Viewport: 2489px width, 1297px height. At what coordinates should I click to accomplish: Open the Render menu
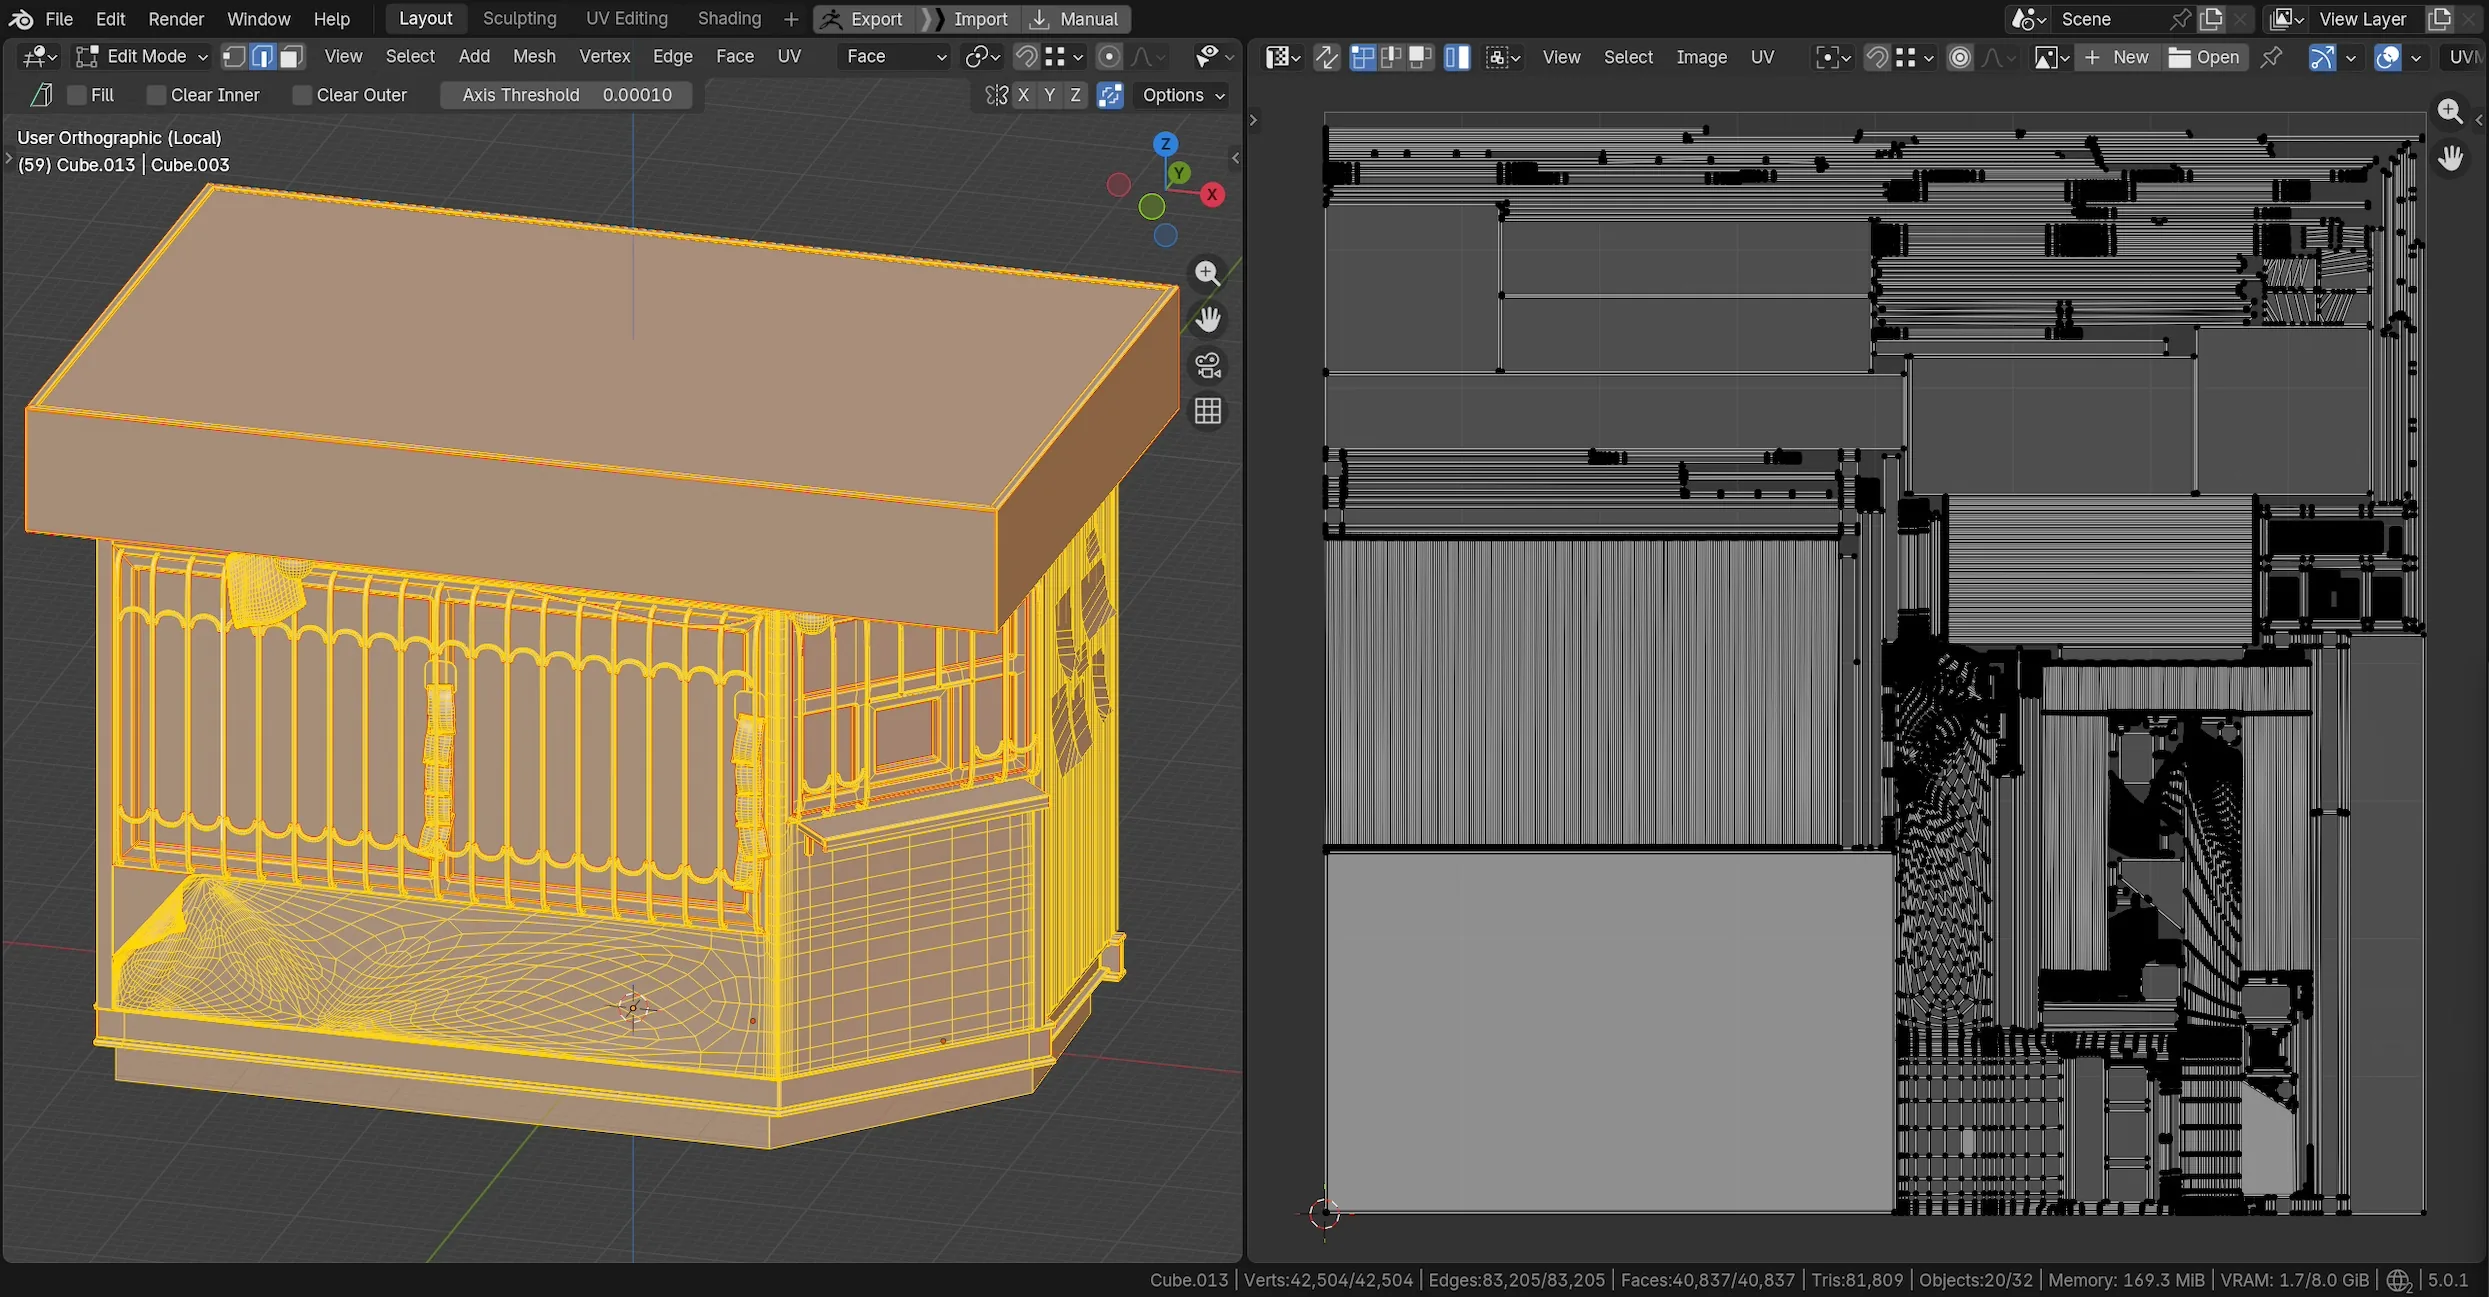pos(176,19)
